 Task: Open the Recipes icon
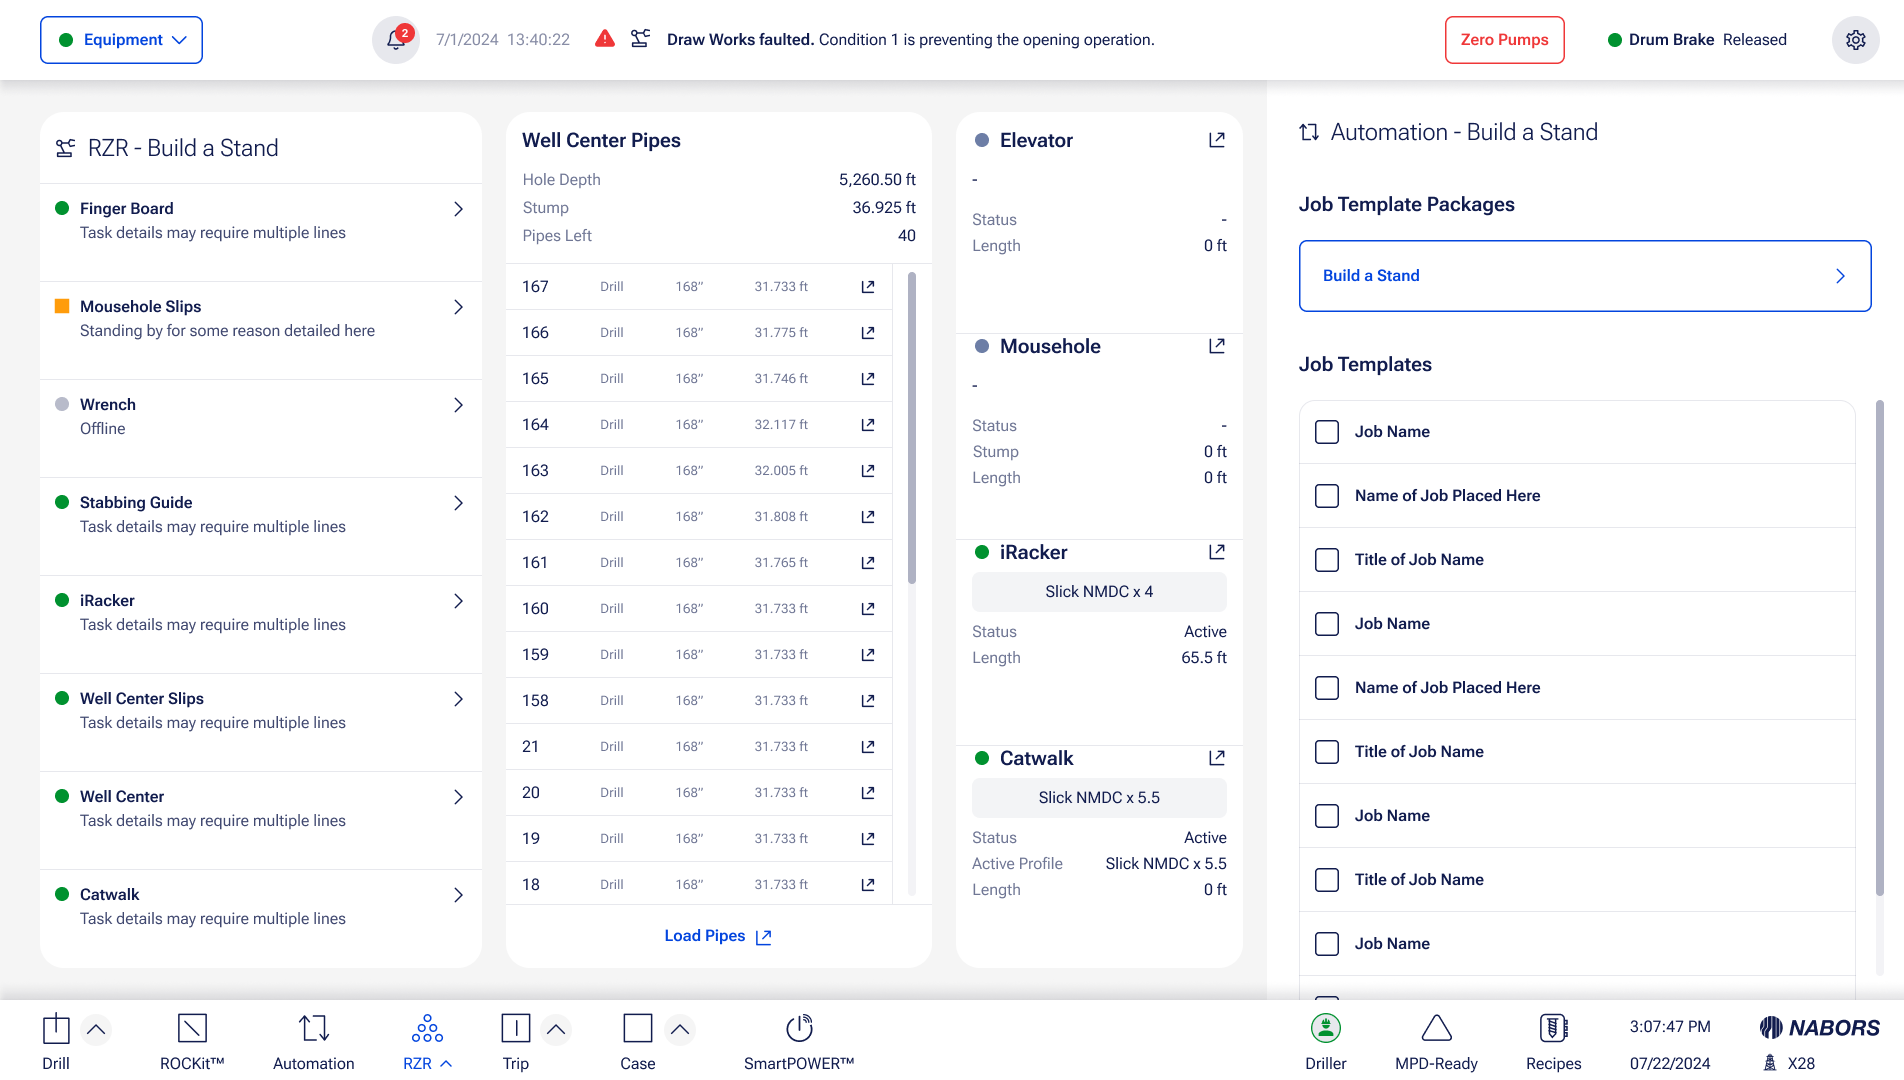pyautogui.click(x=1554, y=1028)
